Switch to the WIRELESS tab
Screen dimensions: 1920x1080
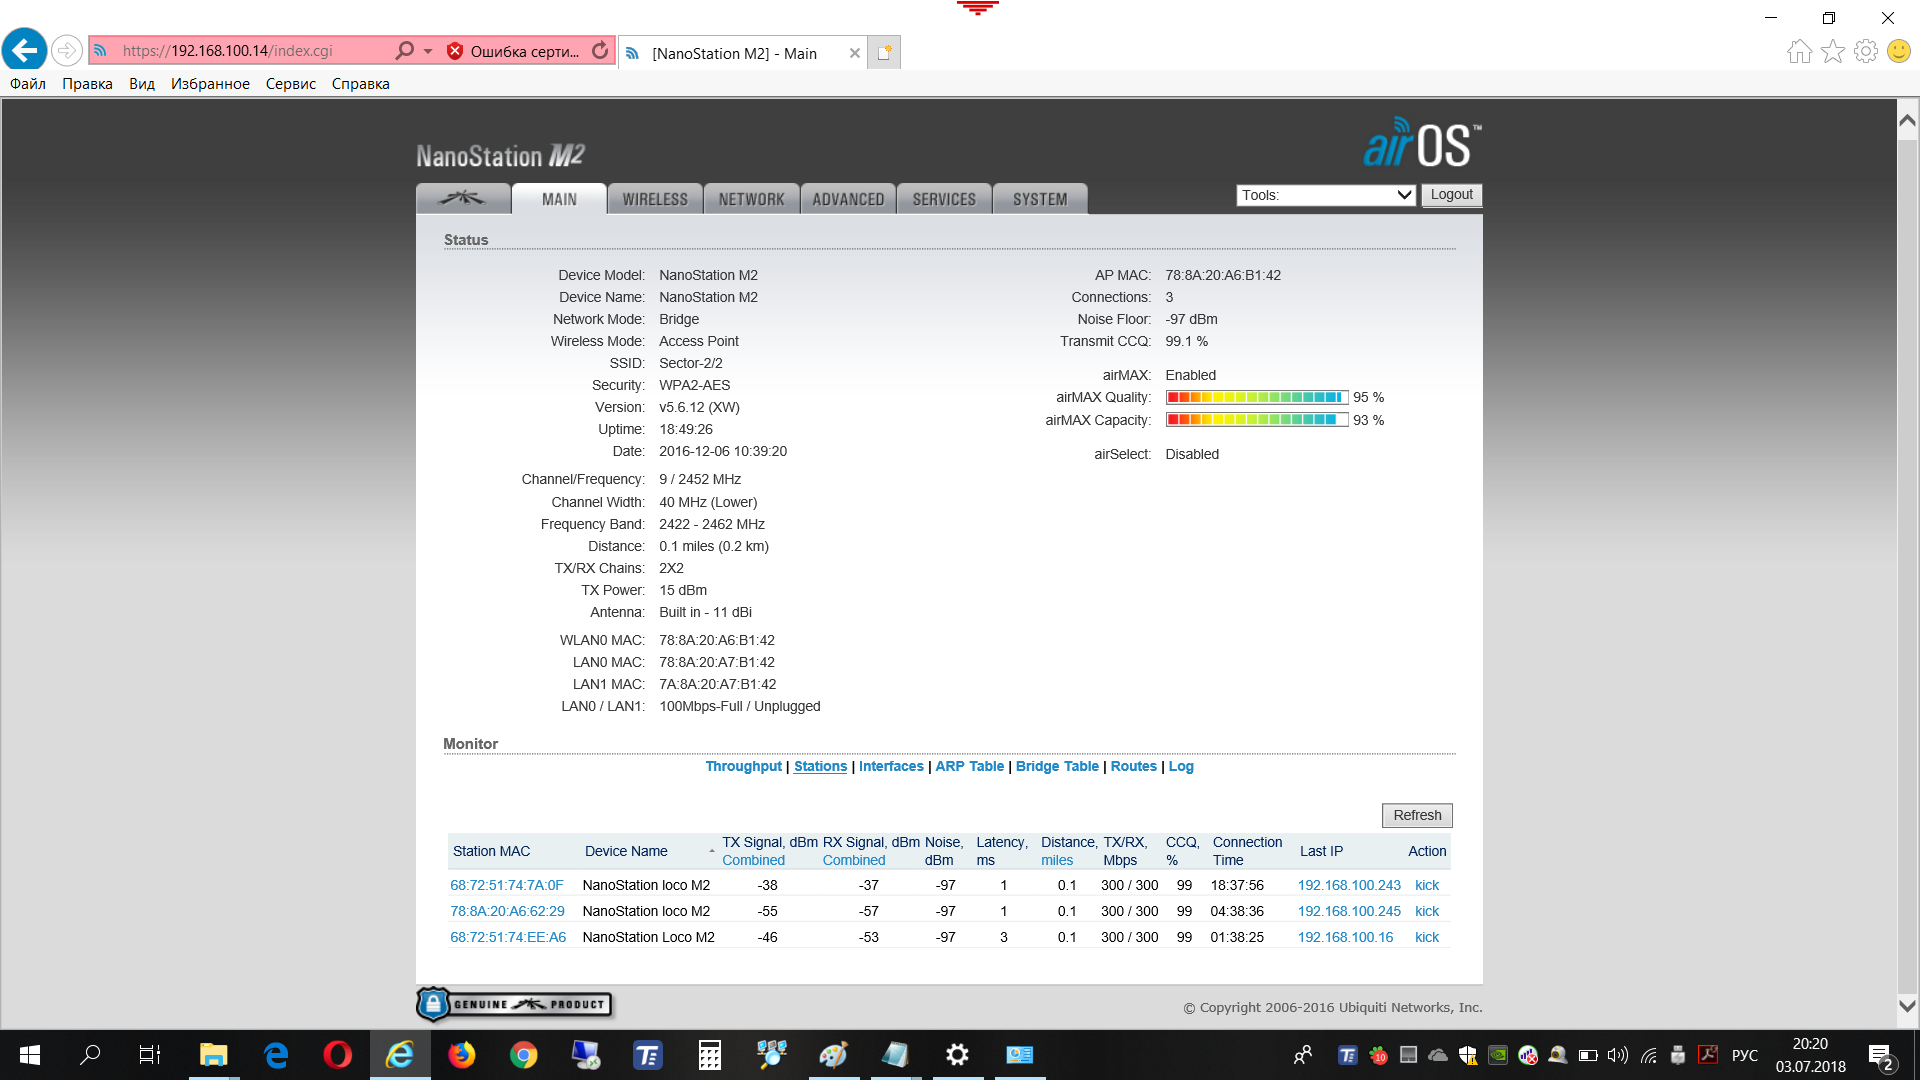coord(655,199)
